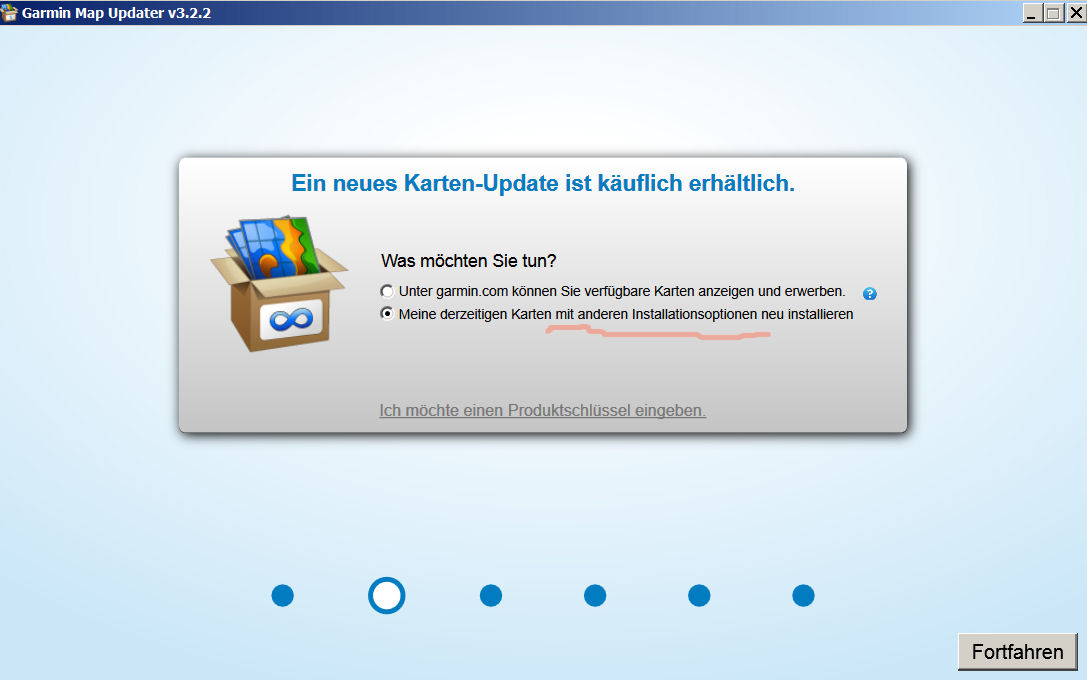The height and width of the screenshot is (680, 1087).
Task: Click the fourth progress step dot
Action: (x=595, y=596)
